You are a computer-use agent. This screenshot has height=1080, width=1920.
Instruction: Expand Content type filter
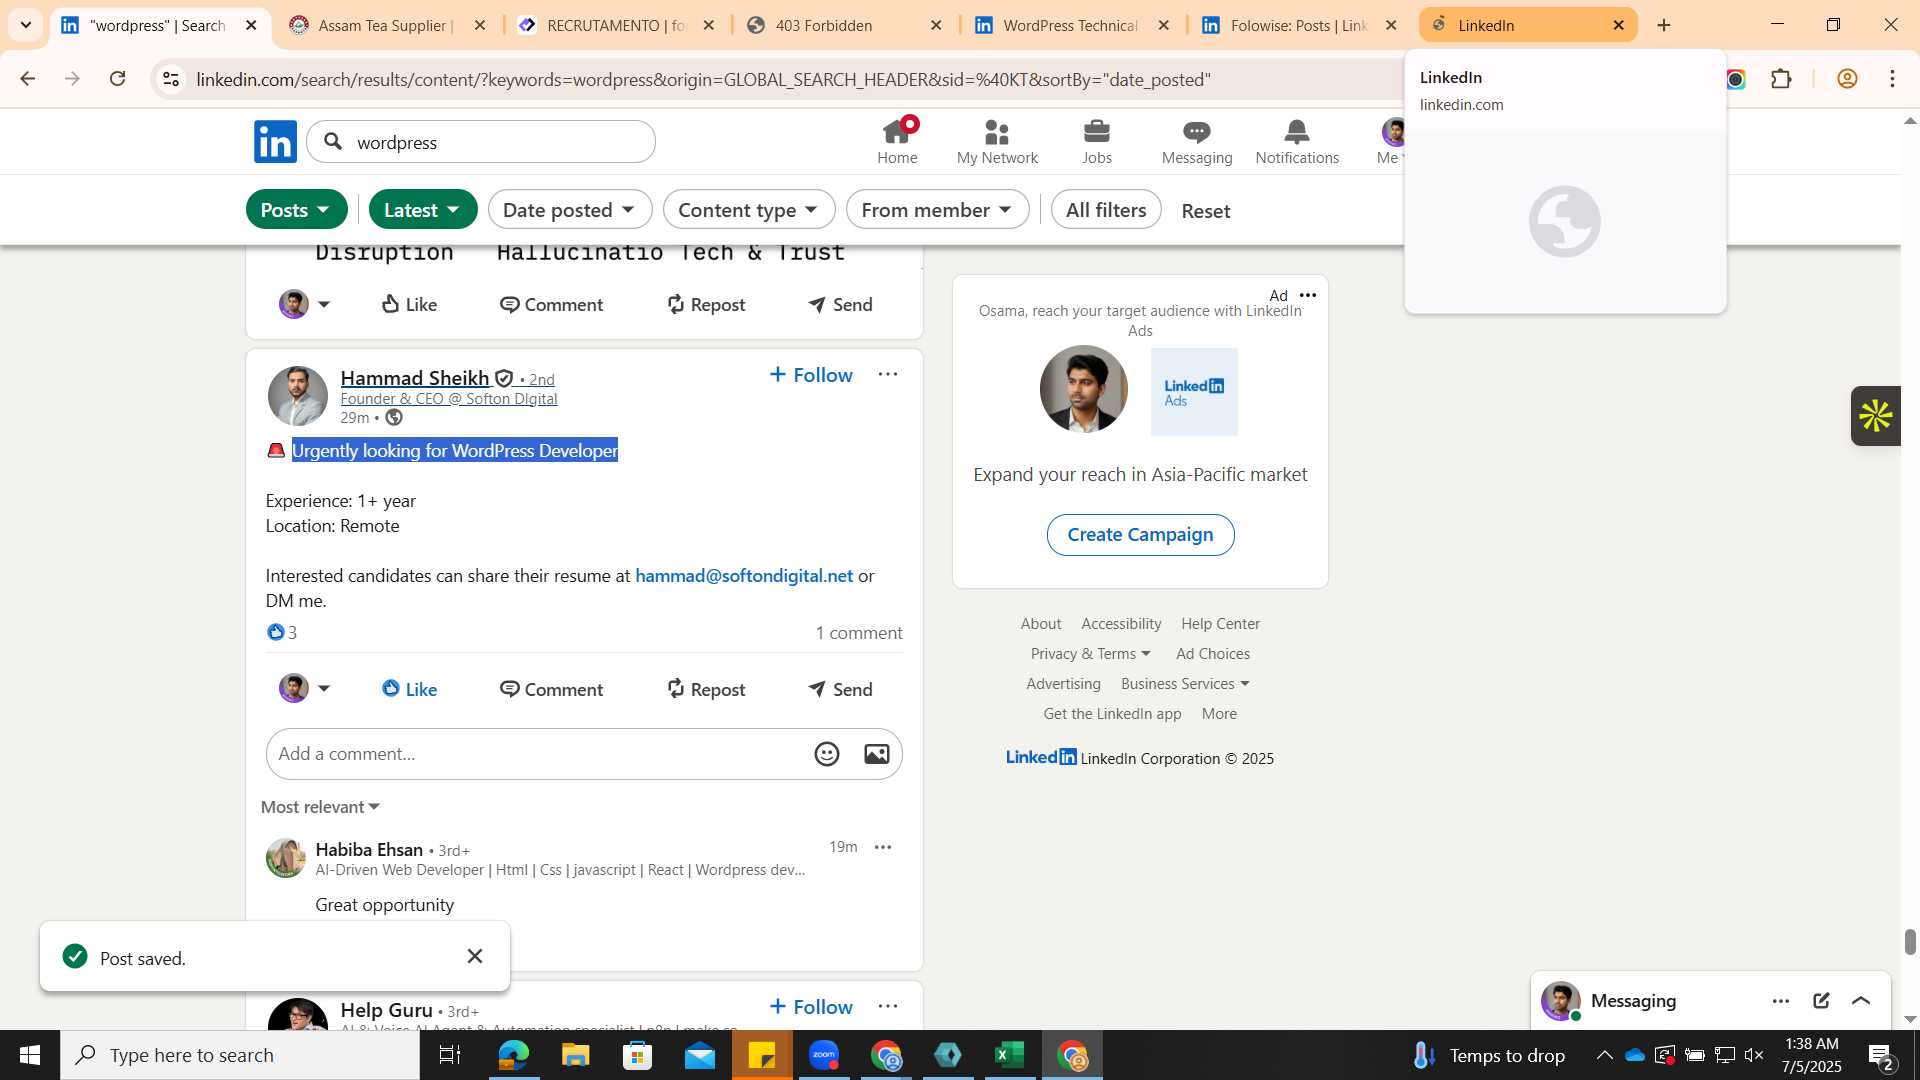[x=749, y=210]
